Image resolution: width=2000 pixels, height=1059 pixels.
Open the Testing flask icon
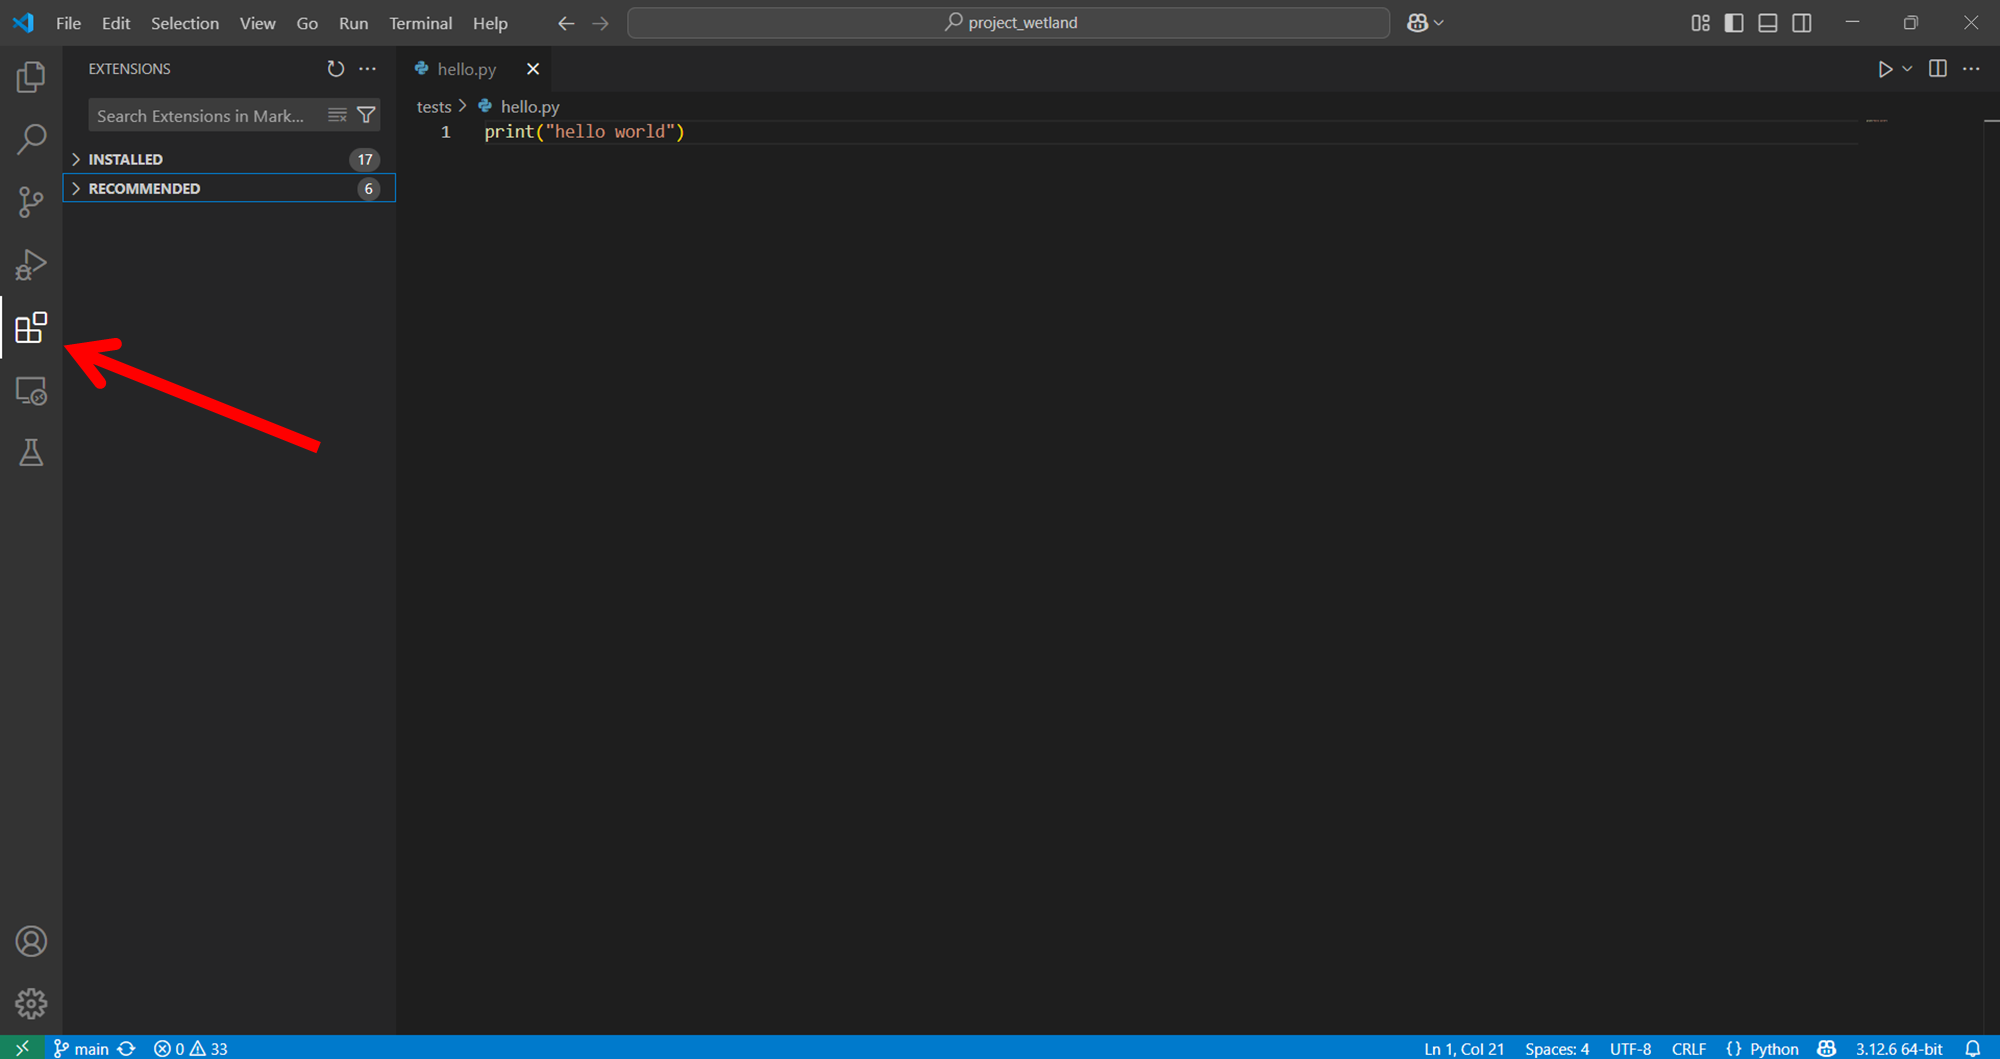tap(31, 453)
